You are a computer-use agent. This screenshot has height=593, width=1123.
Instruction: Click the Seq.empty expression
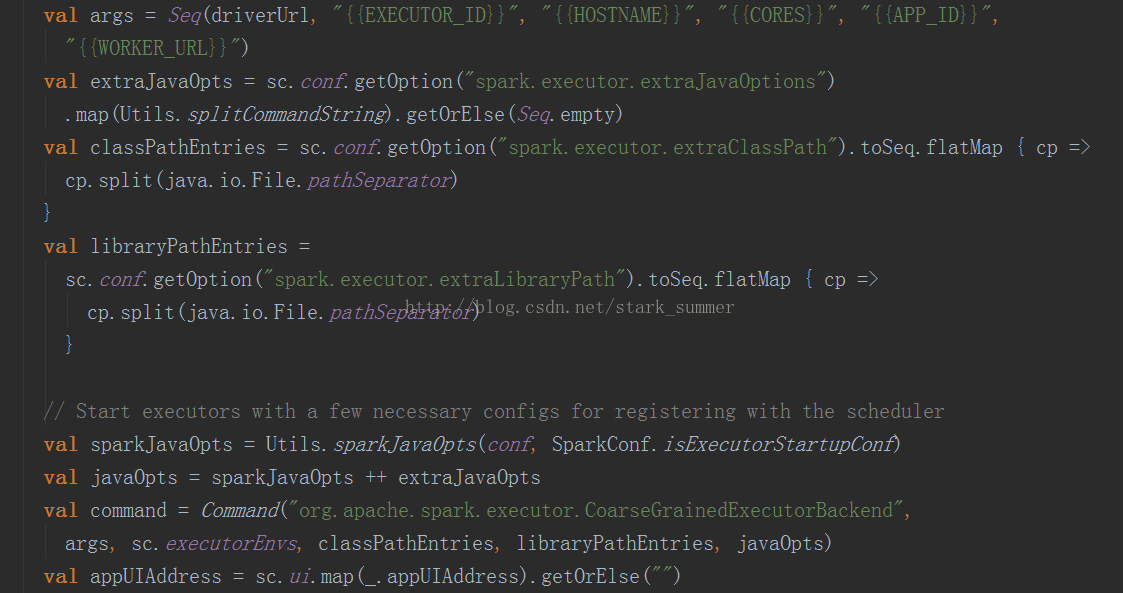566,115
